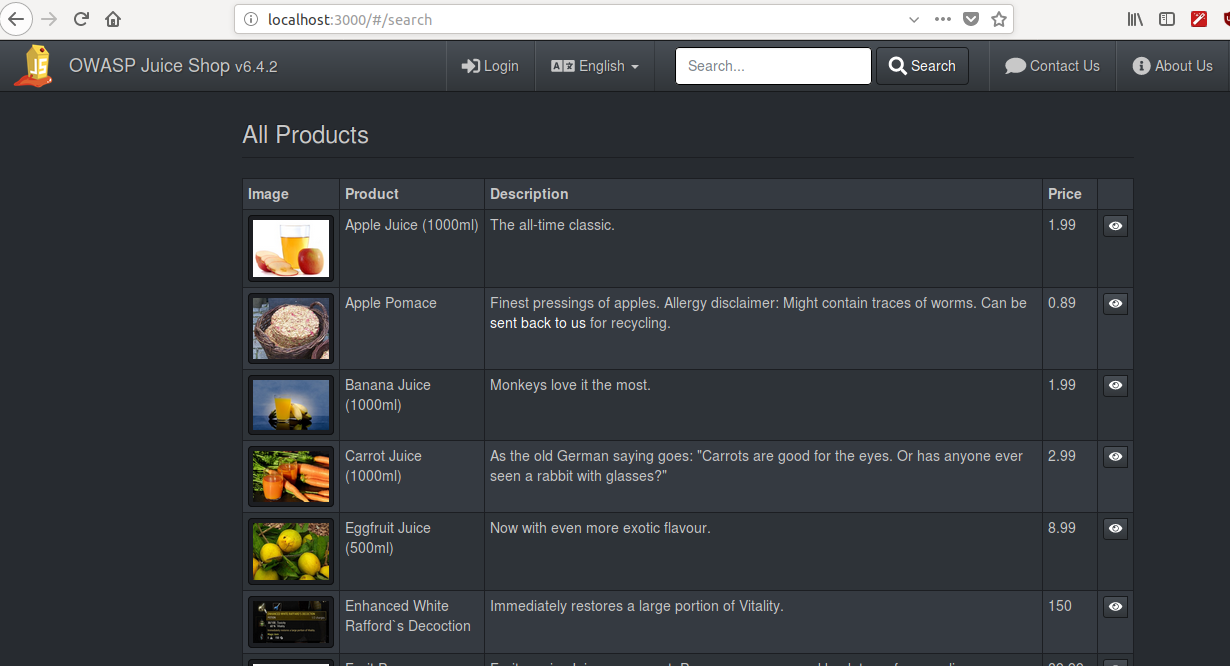This screenshot has height=666, width=1230.
Task: Bookmark this page with the star icon
Action: tap(998, 19)
